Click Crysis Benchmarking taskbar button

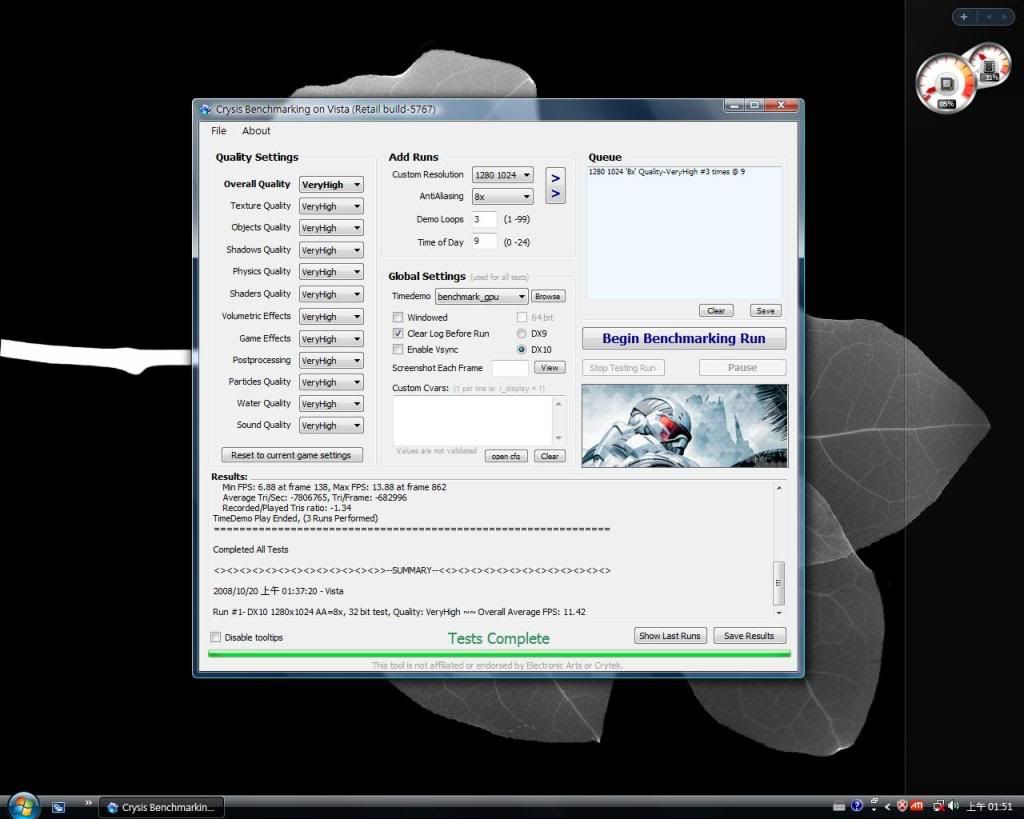tap(162, 807)
